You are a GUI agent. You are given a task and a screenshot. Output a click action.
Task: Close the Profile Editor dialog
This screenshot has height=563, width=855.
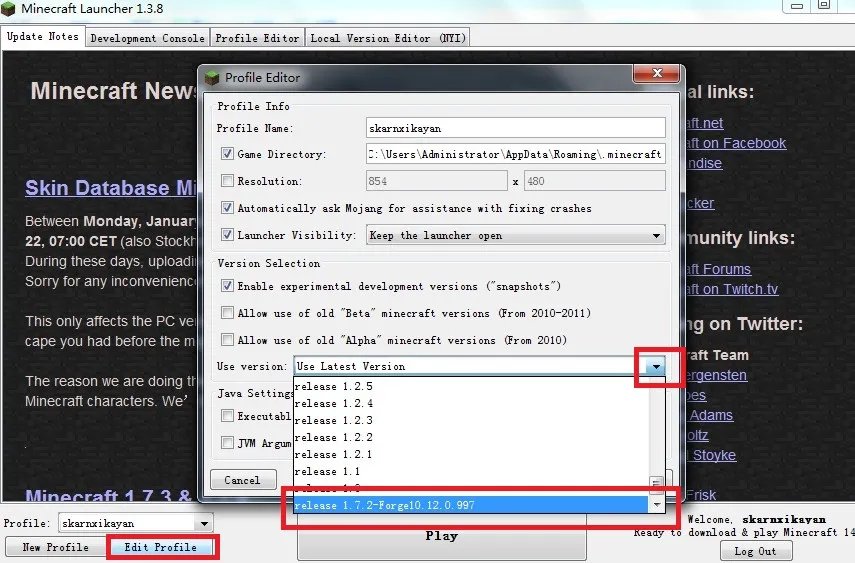[657, 74]
